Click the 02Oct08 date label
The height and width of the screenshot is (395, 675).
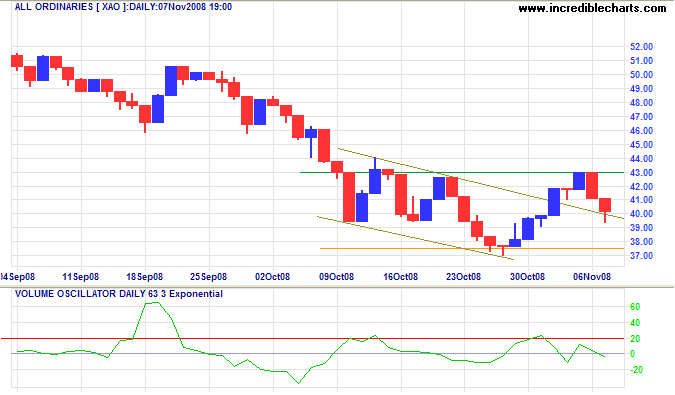coord(272,277)
